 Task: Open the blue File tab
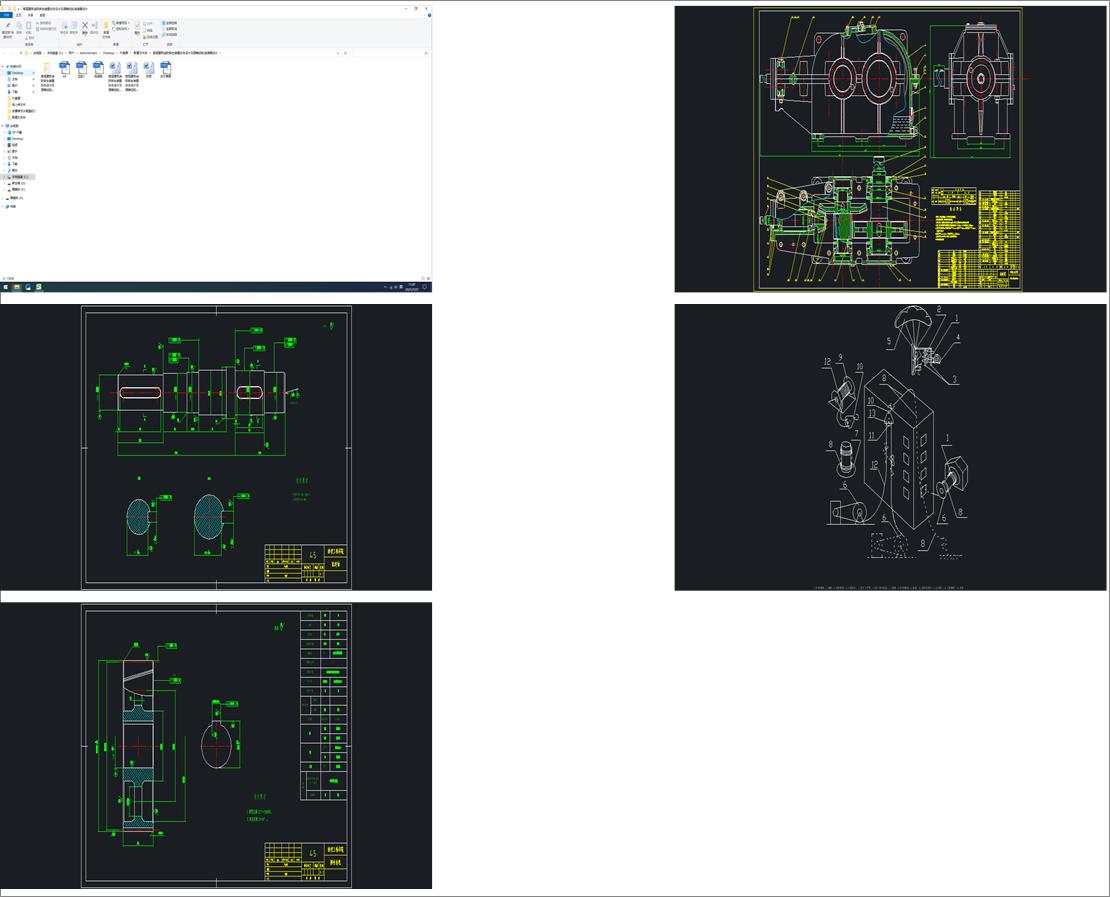tap(6, 15)
